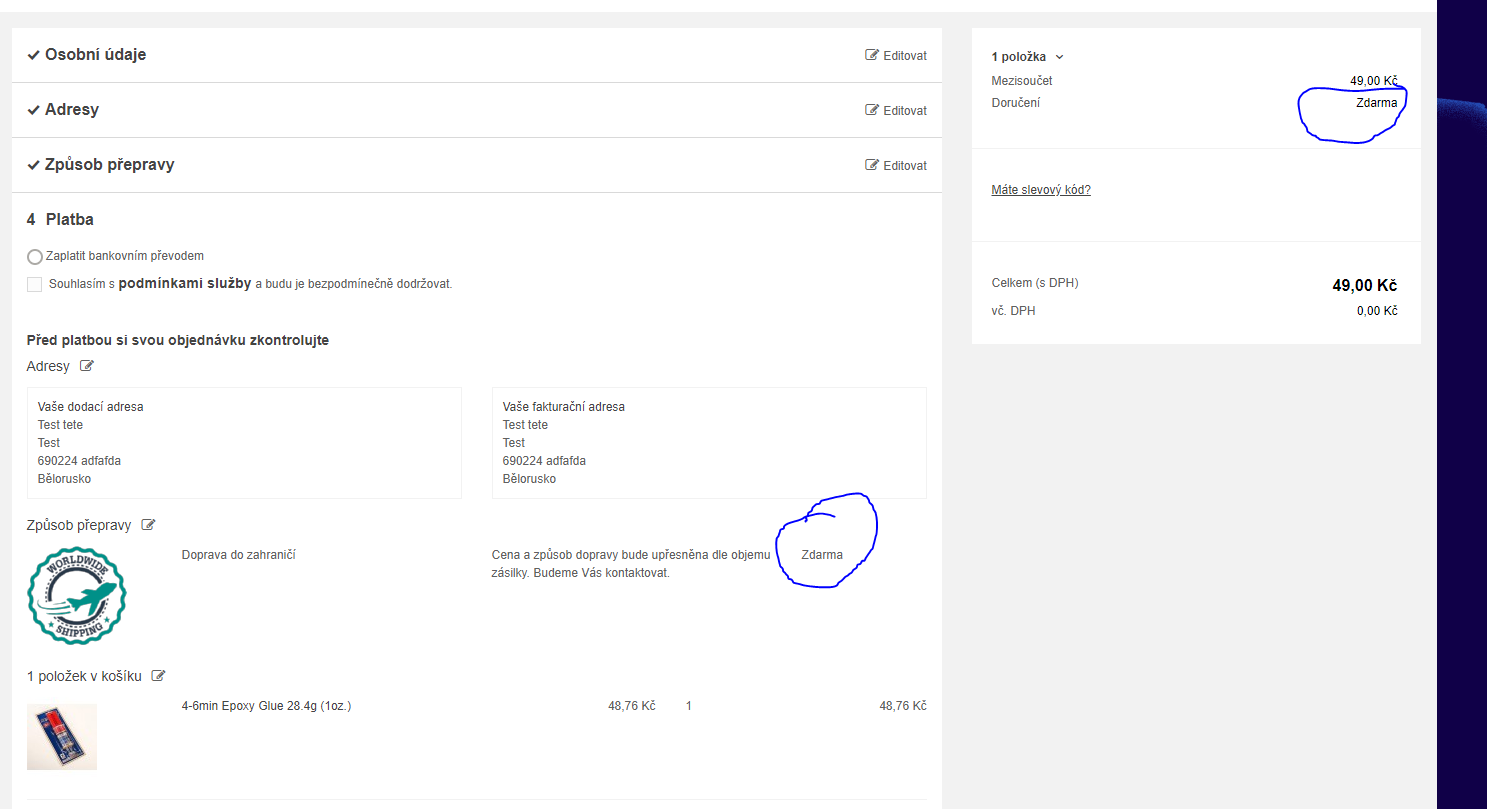Click the product quantity '1' in cart row
The width and height of the screenshot is (1487, 809).
click(689, 706)
